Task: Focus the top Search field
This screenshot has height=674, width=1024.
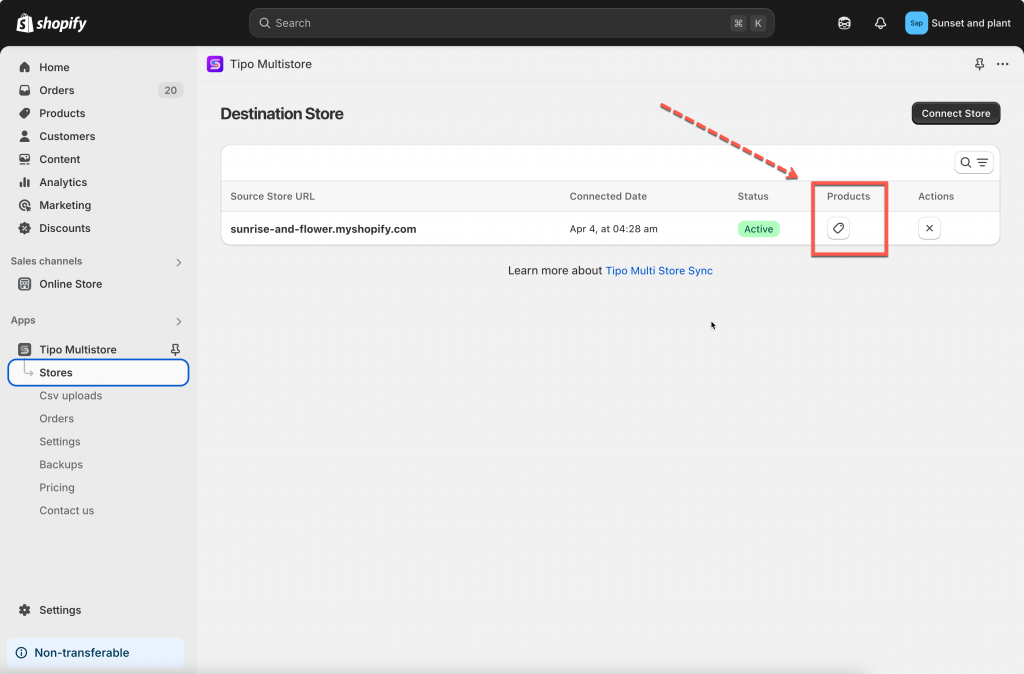Action: pyautogui.click(x=511, y=23)
